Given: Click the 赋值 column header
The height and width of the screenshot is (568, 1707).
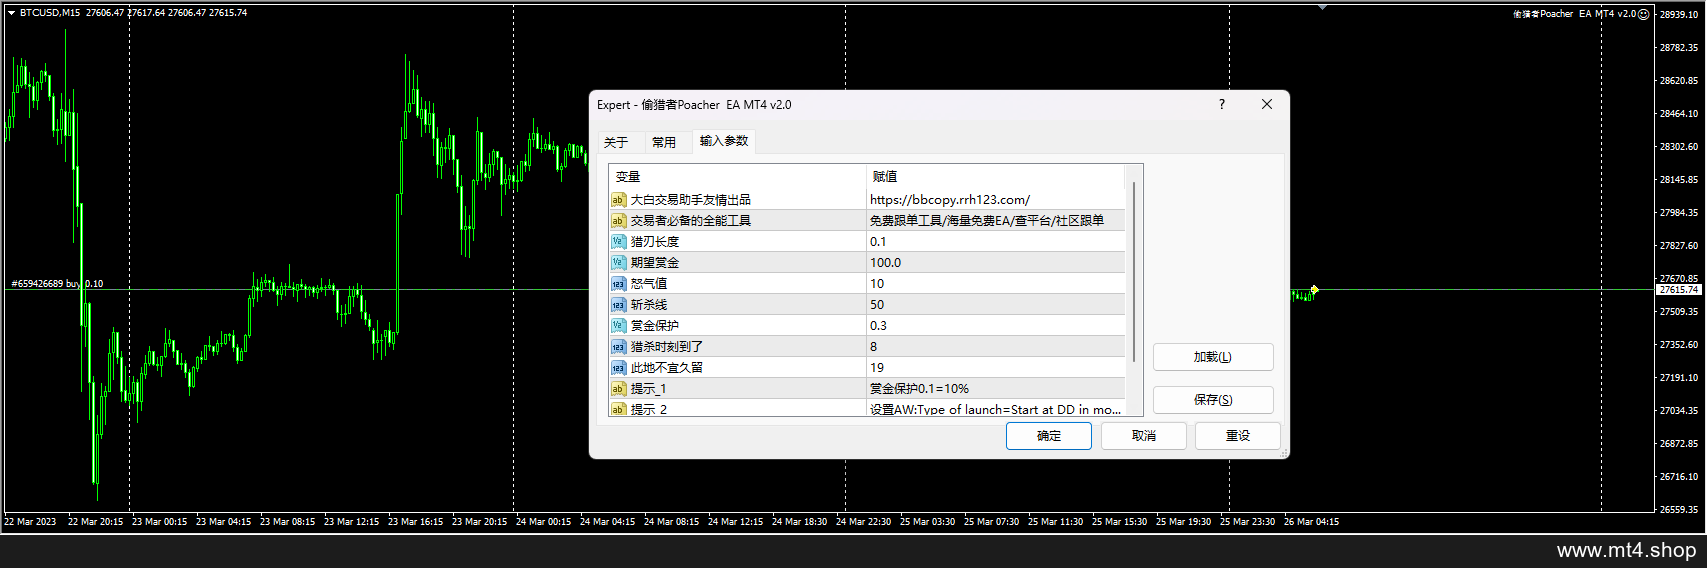Looking at the screenshot, I should [x=996, y=176].
